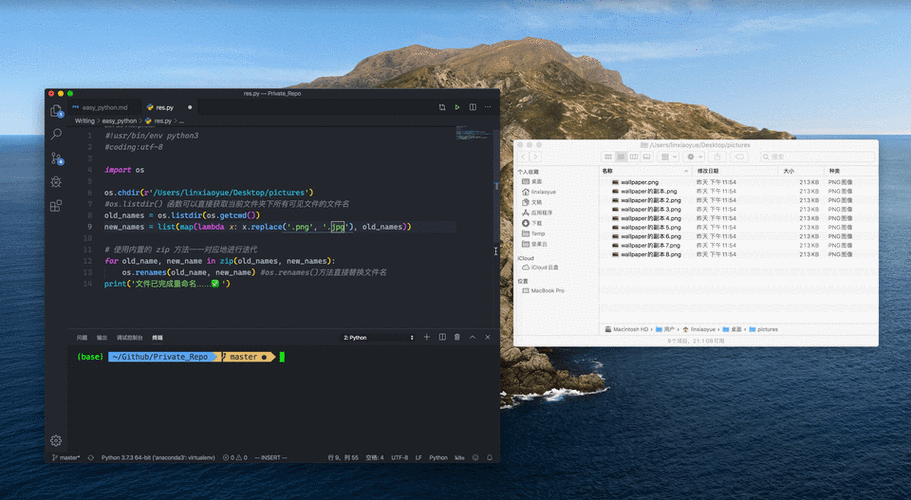911x500 pixels.
Task: Open Applications (应用程序) in Finder sidebar
Action: (537, 213)
